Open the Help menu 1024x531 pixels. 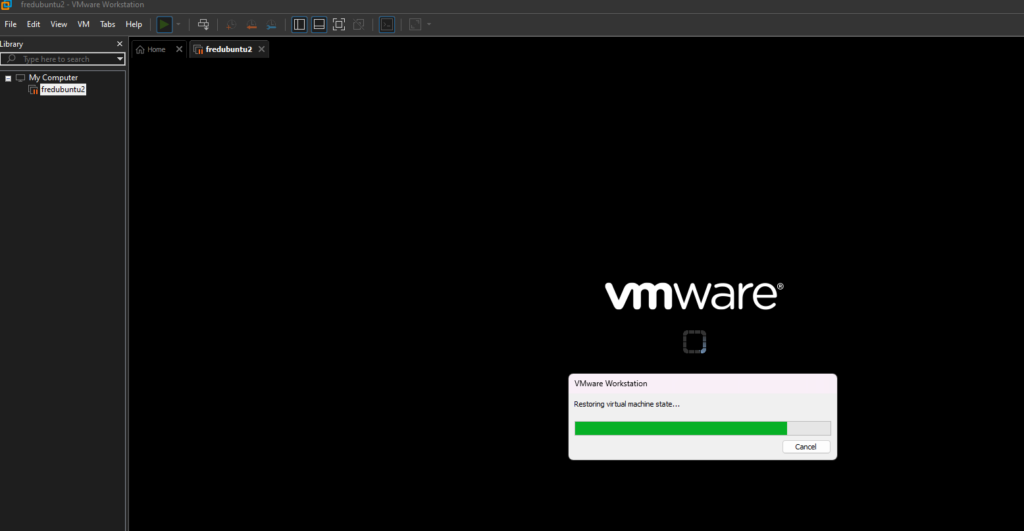click(x=134, y=24)
